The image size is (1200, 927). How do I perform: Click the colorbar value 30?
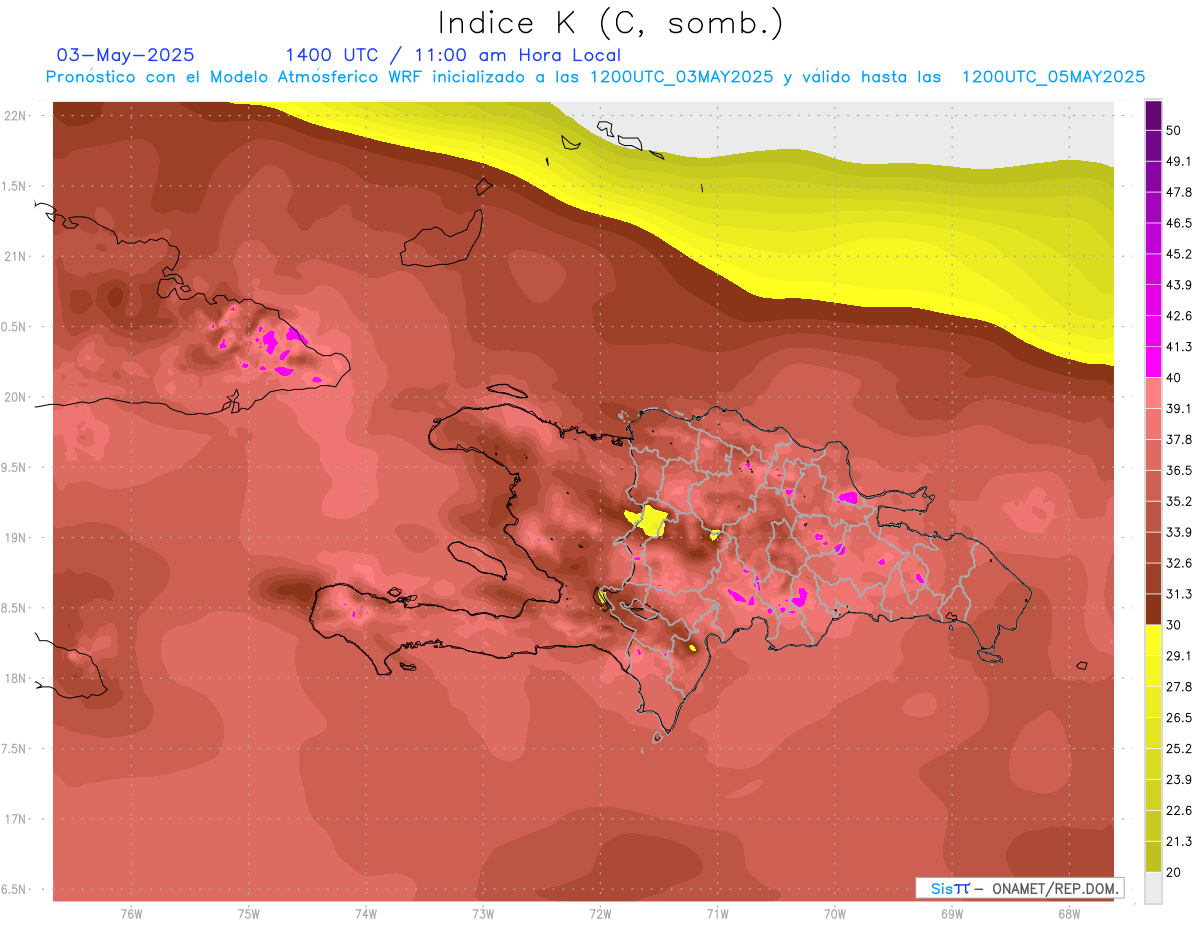(x=1175, y=625)
